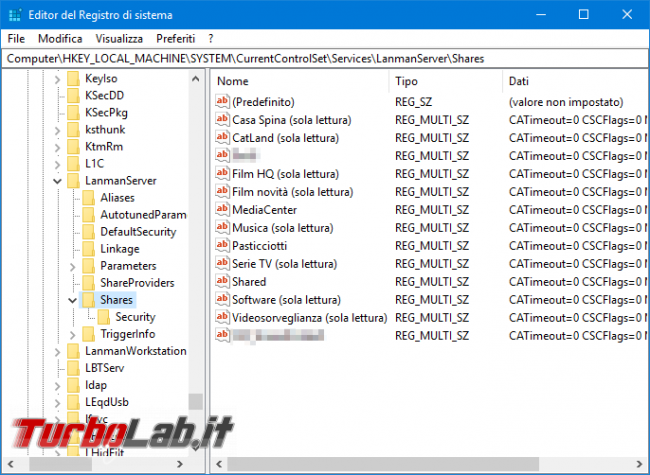Click the CatLand value icon
Image resolution: width=650 pixels, height=475 pixels.
point(222,138)
